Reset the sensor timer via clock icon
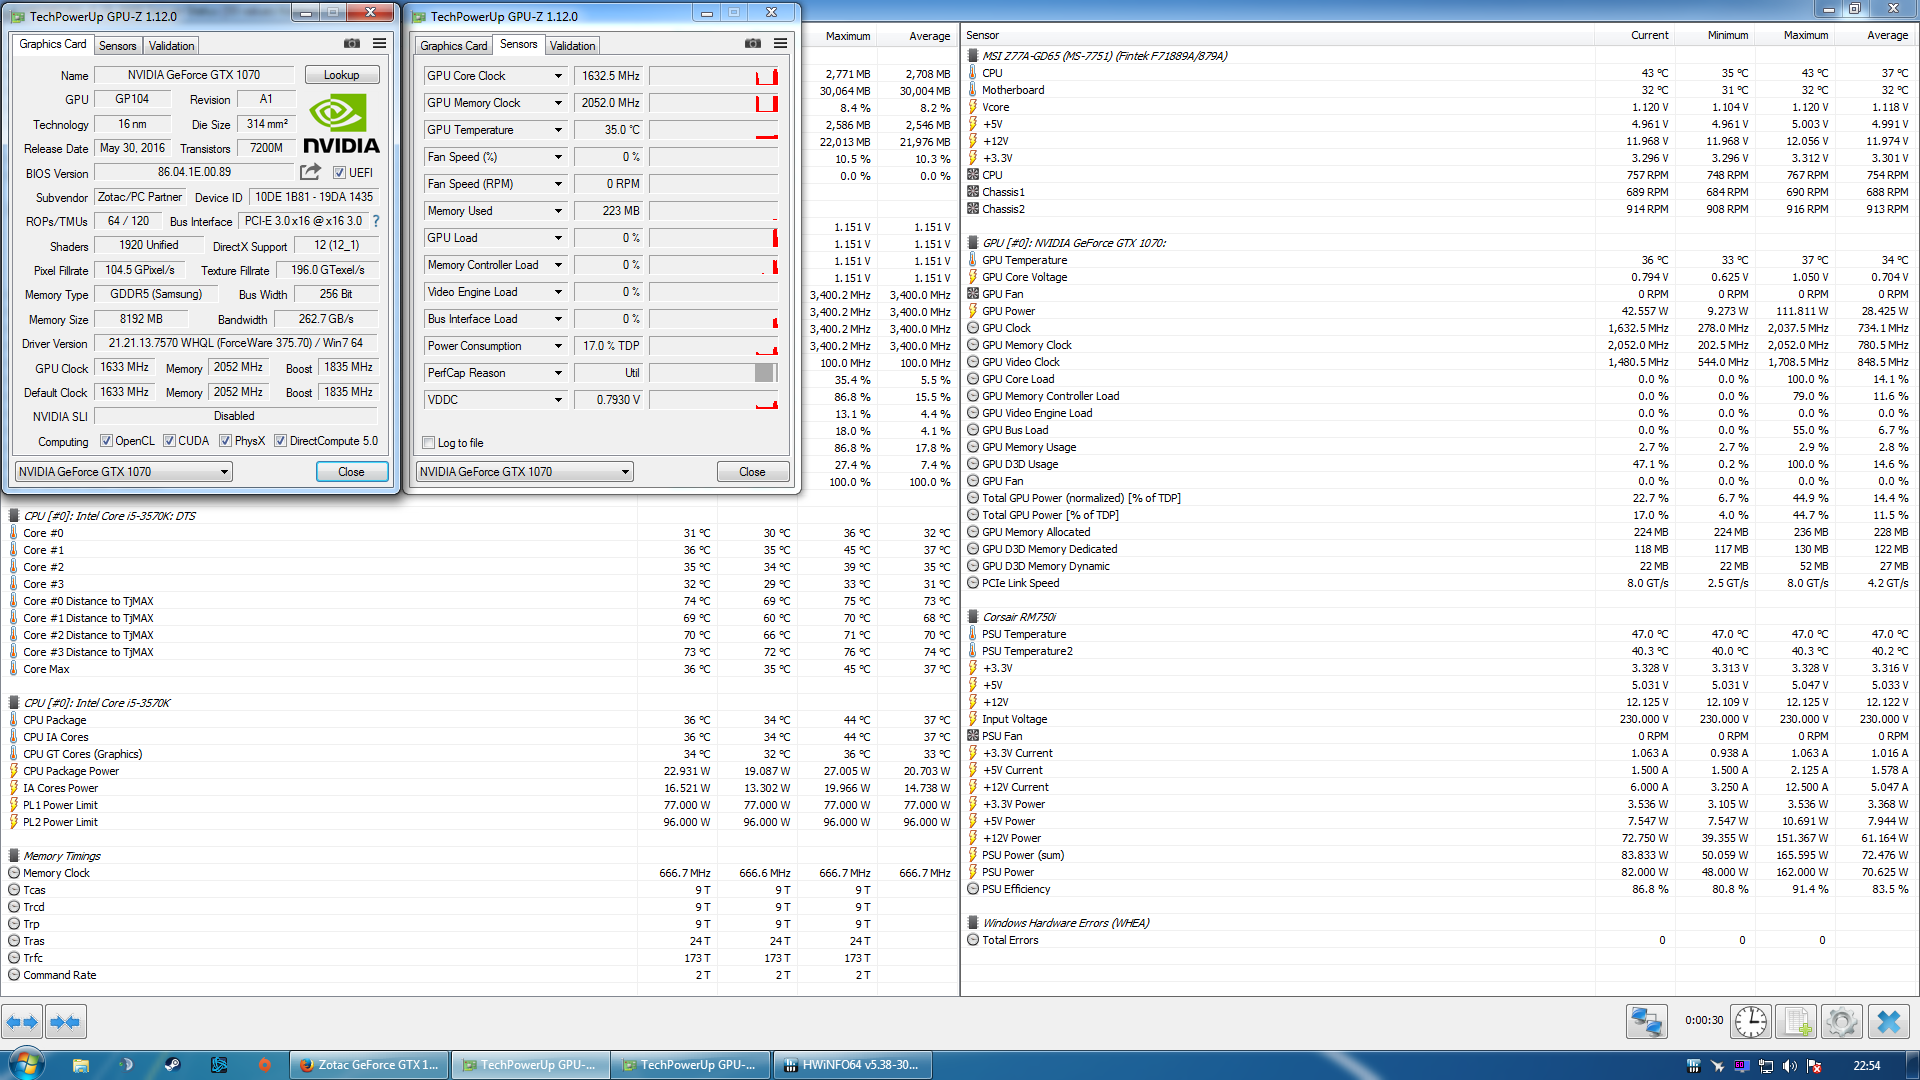The image size is (1920, 1080). pyautogui.click(x=1751, y=1022)
